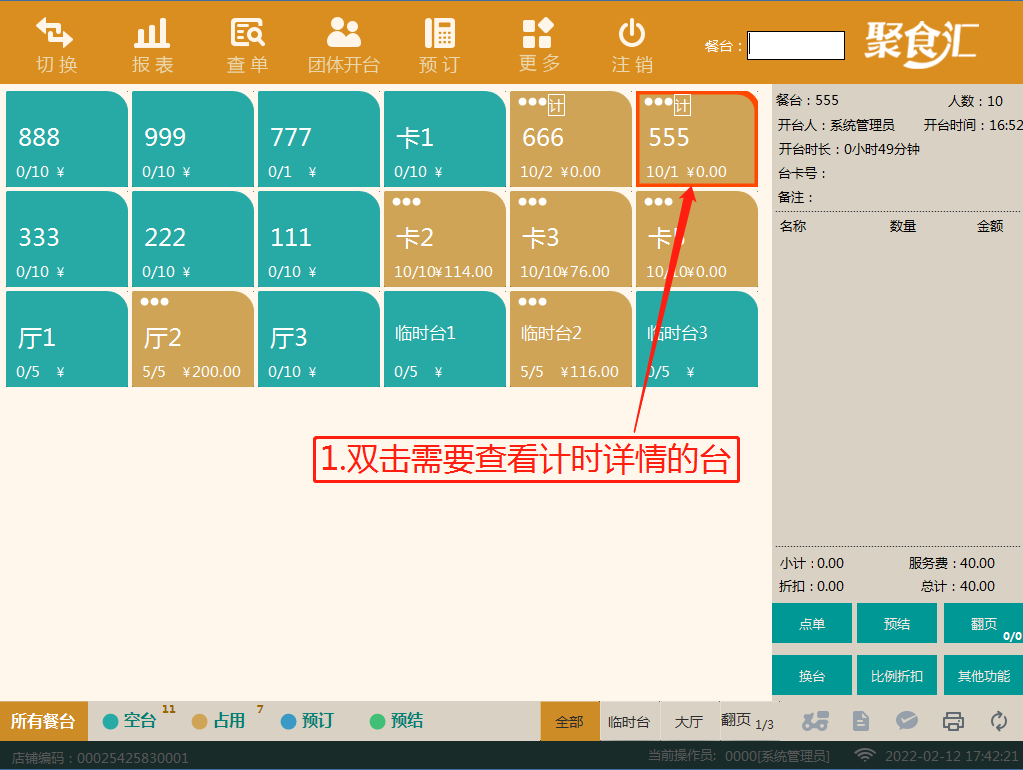The image size is (1023, 770).
Task: Filter tables by 预结 pre-settled status
Action: tap(397, 720)
